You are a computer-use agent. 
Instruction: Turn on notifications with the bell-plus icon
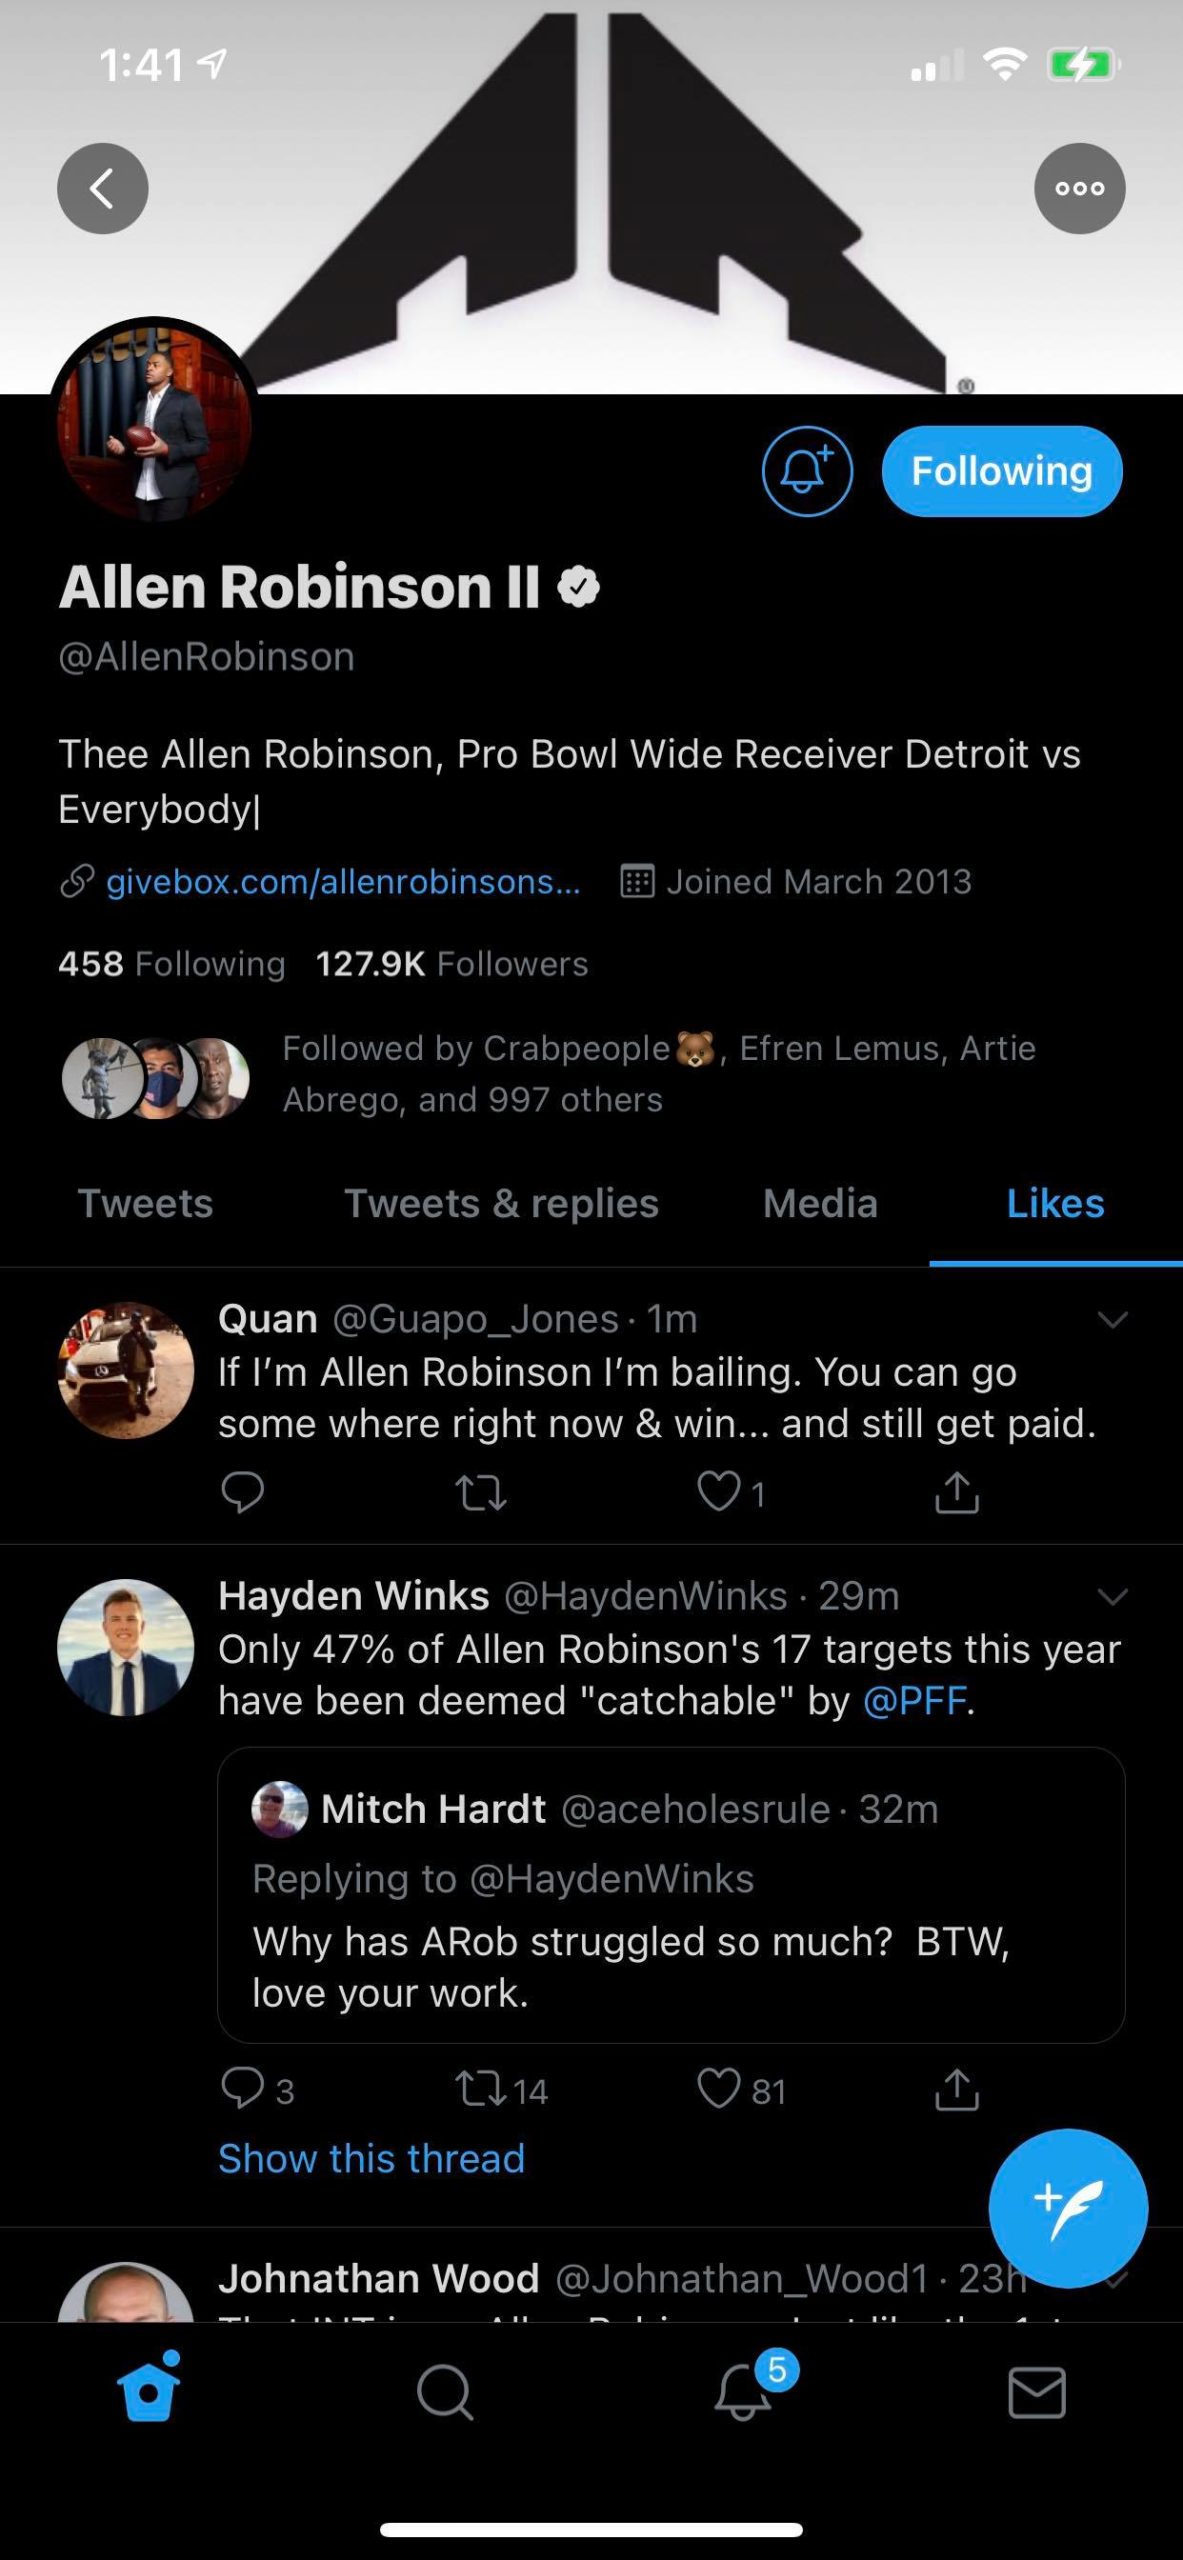coord(807,471)
